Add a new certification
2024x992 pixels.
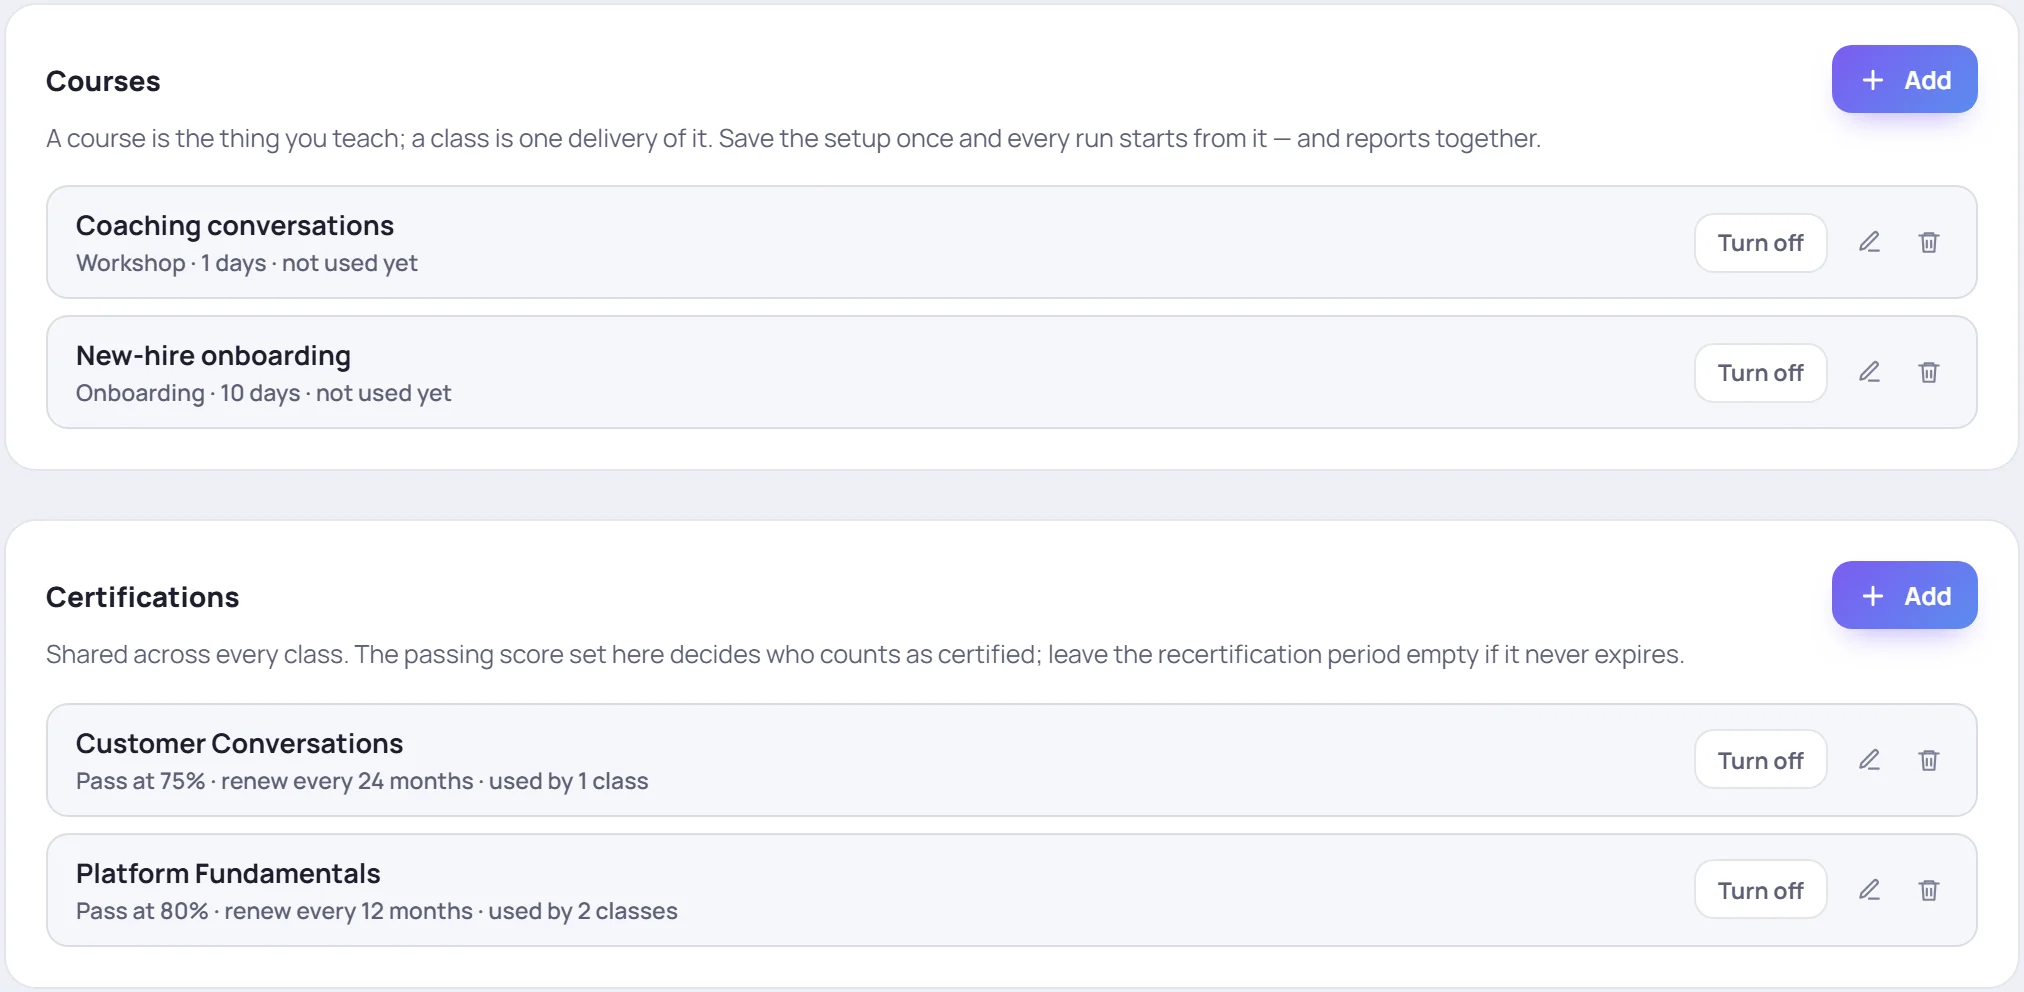pos(1904,595)
